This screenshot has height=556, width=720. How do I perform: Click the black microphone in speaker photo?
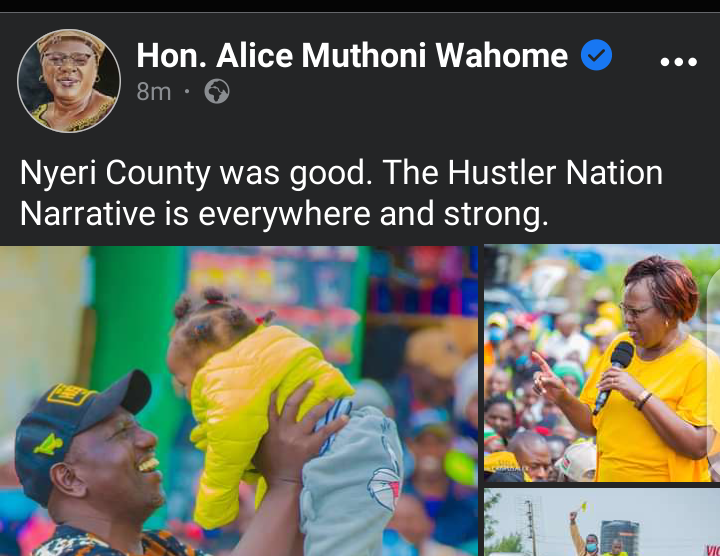614,376
